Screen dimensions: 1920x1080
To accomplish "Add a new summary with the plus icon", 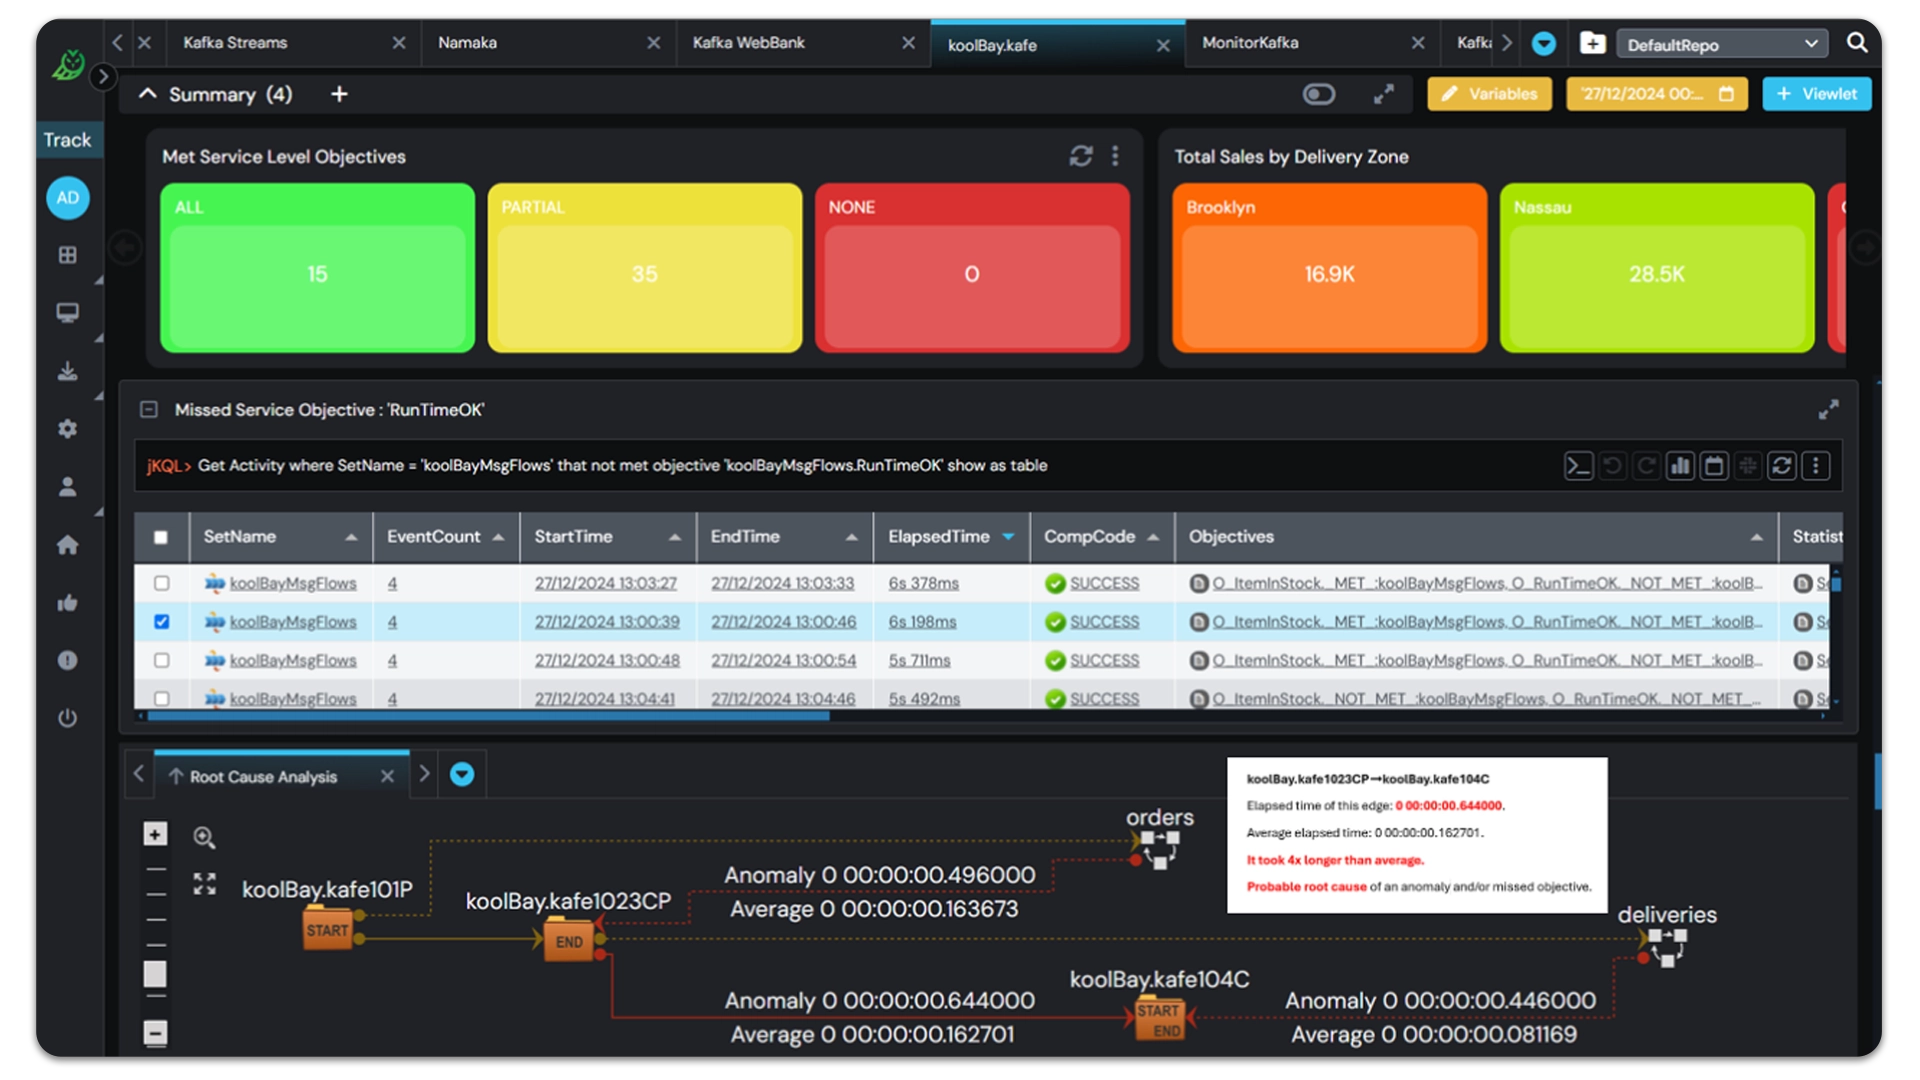I will click(x=339, y=94).
